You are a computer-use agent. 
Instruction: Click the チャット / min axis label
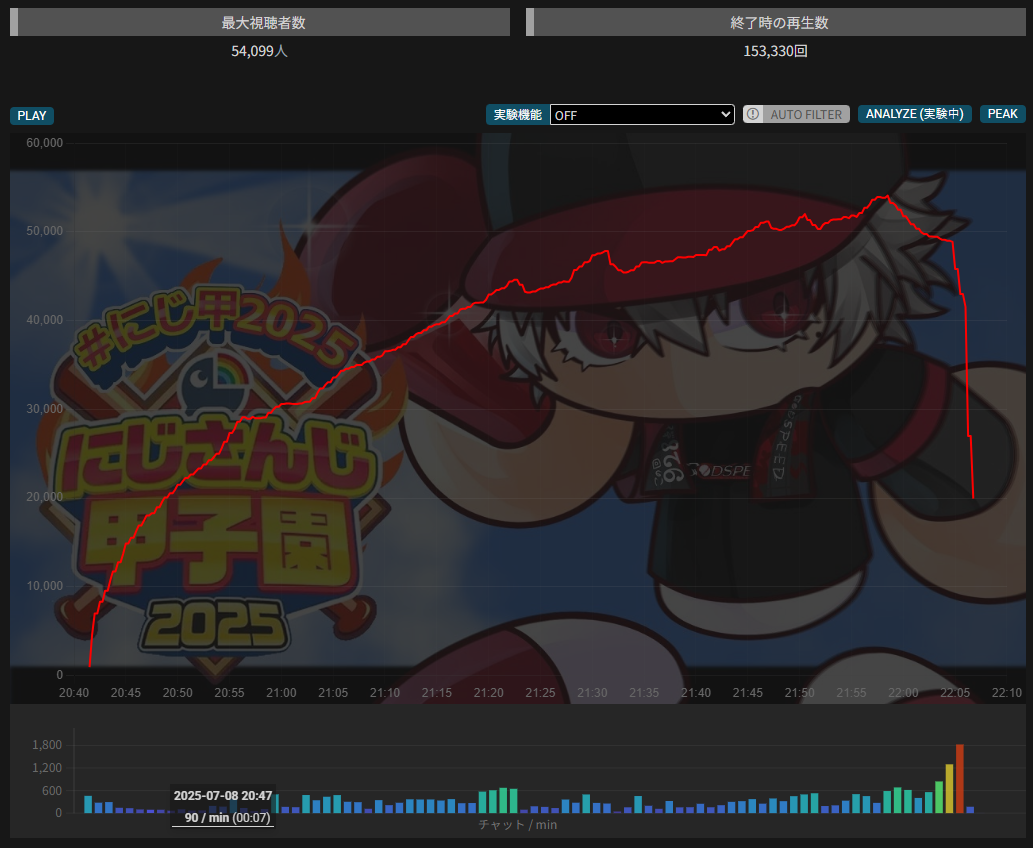click(518, 824)
